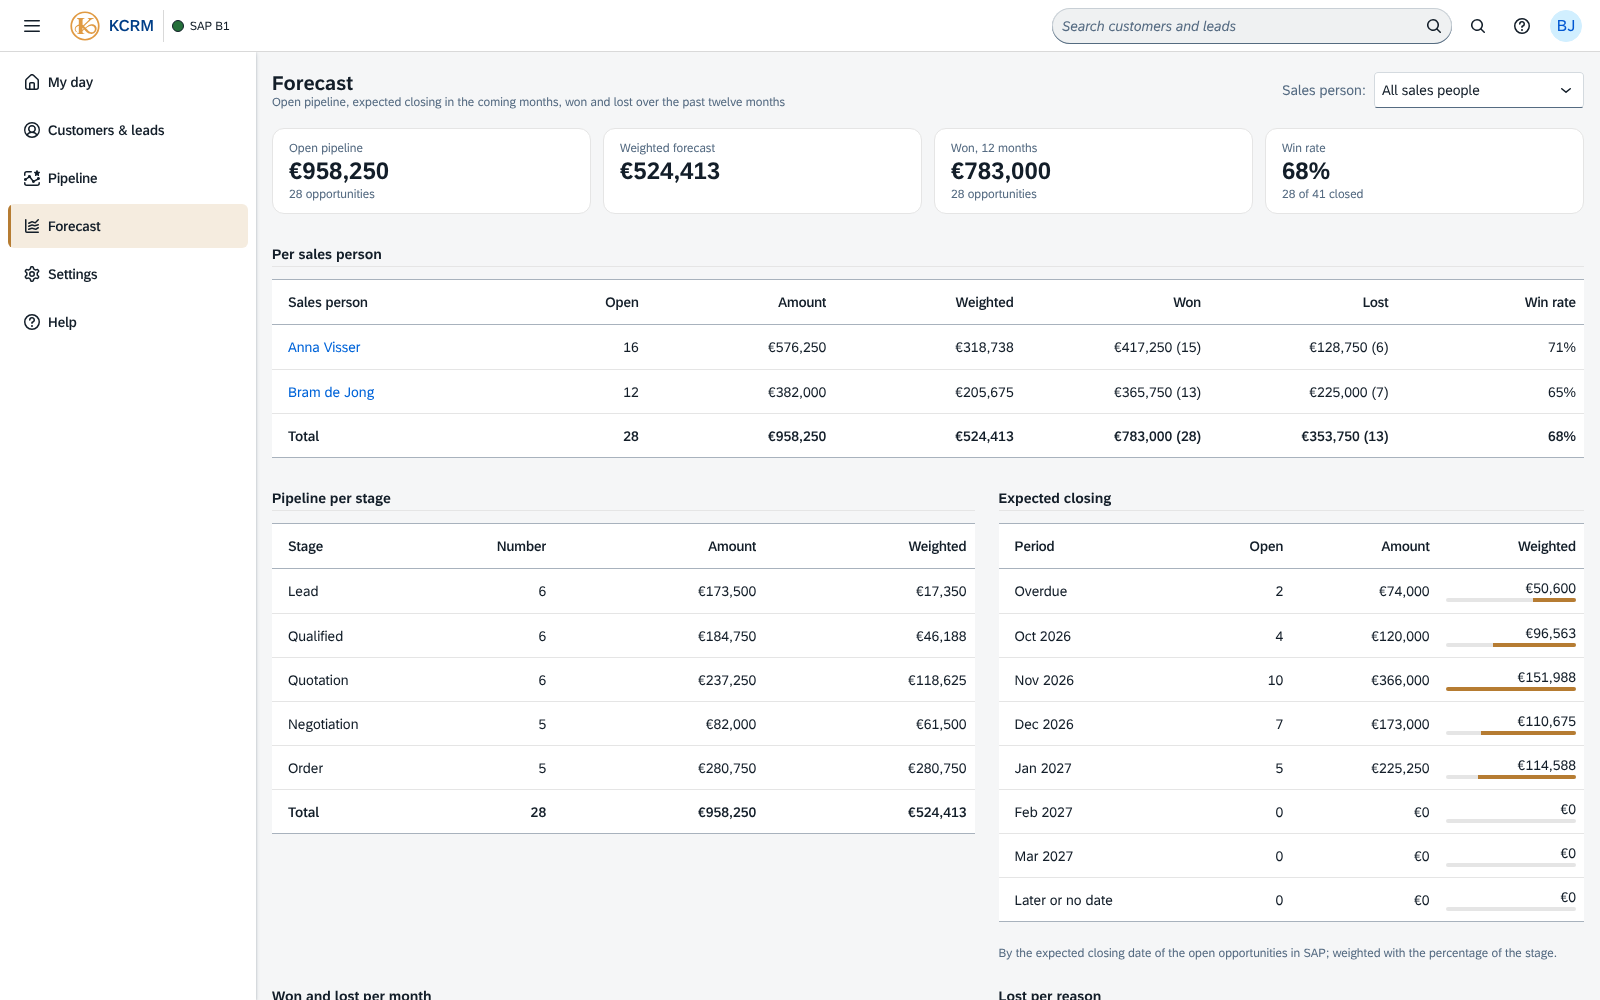
Task: Click the Help circle icon in sidebar
Action: coord(32,322)
